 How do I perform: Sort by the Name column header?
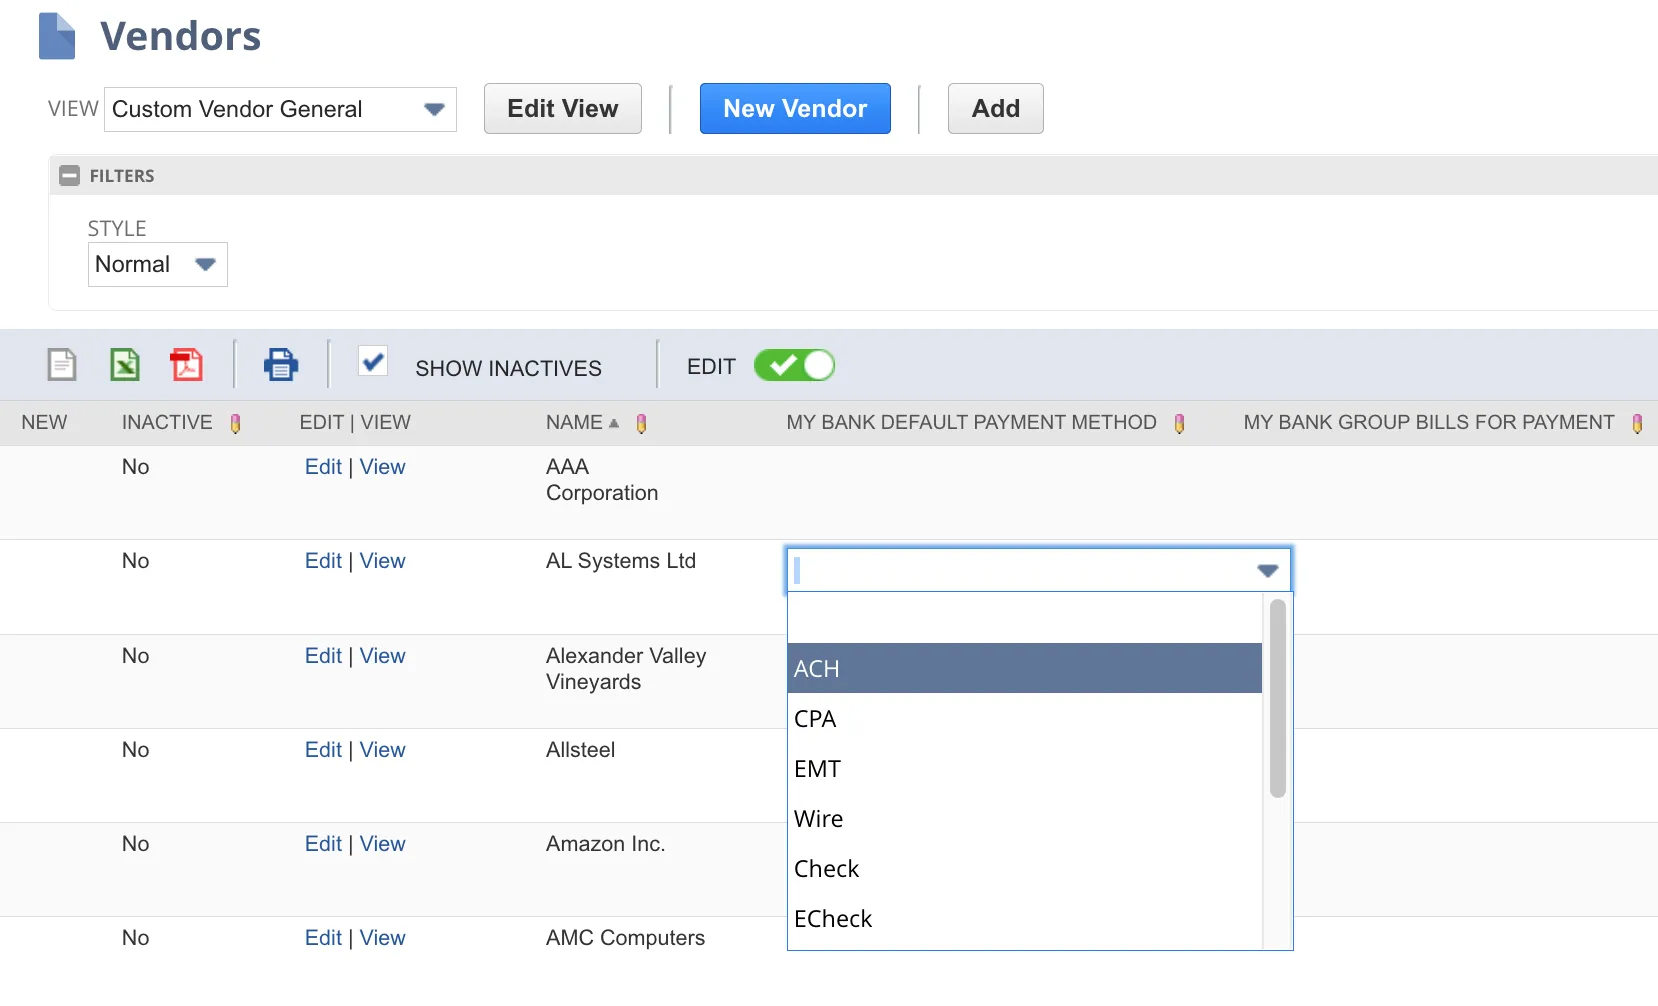[x=574, y=423]
